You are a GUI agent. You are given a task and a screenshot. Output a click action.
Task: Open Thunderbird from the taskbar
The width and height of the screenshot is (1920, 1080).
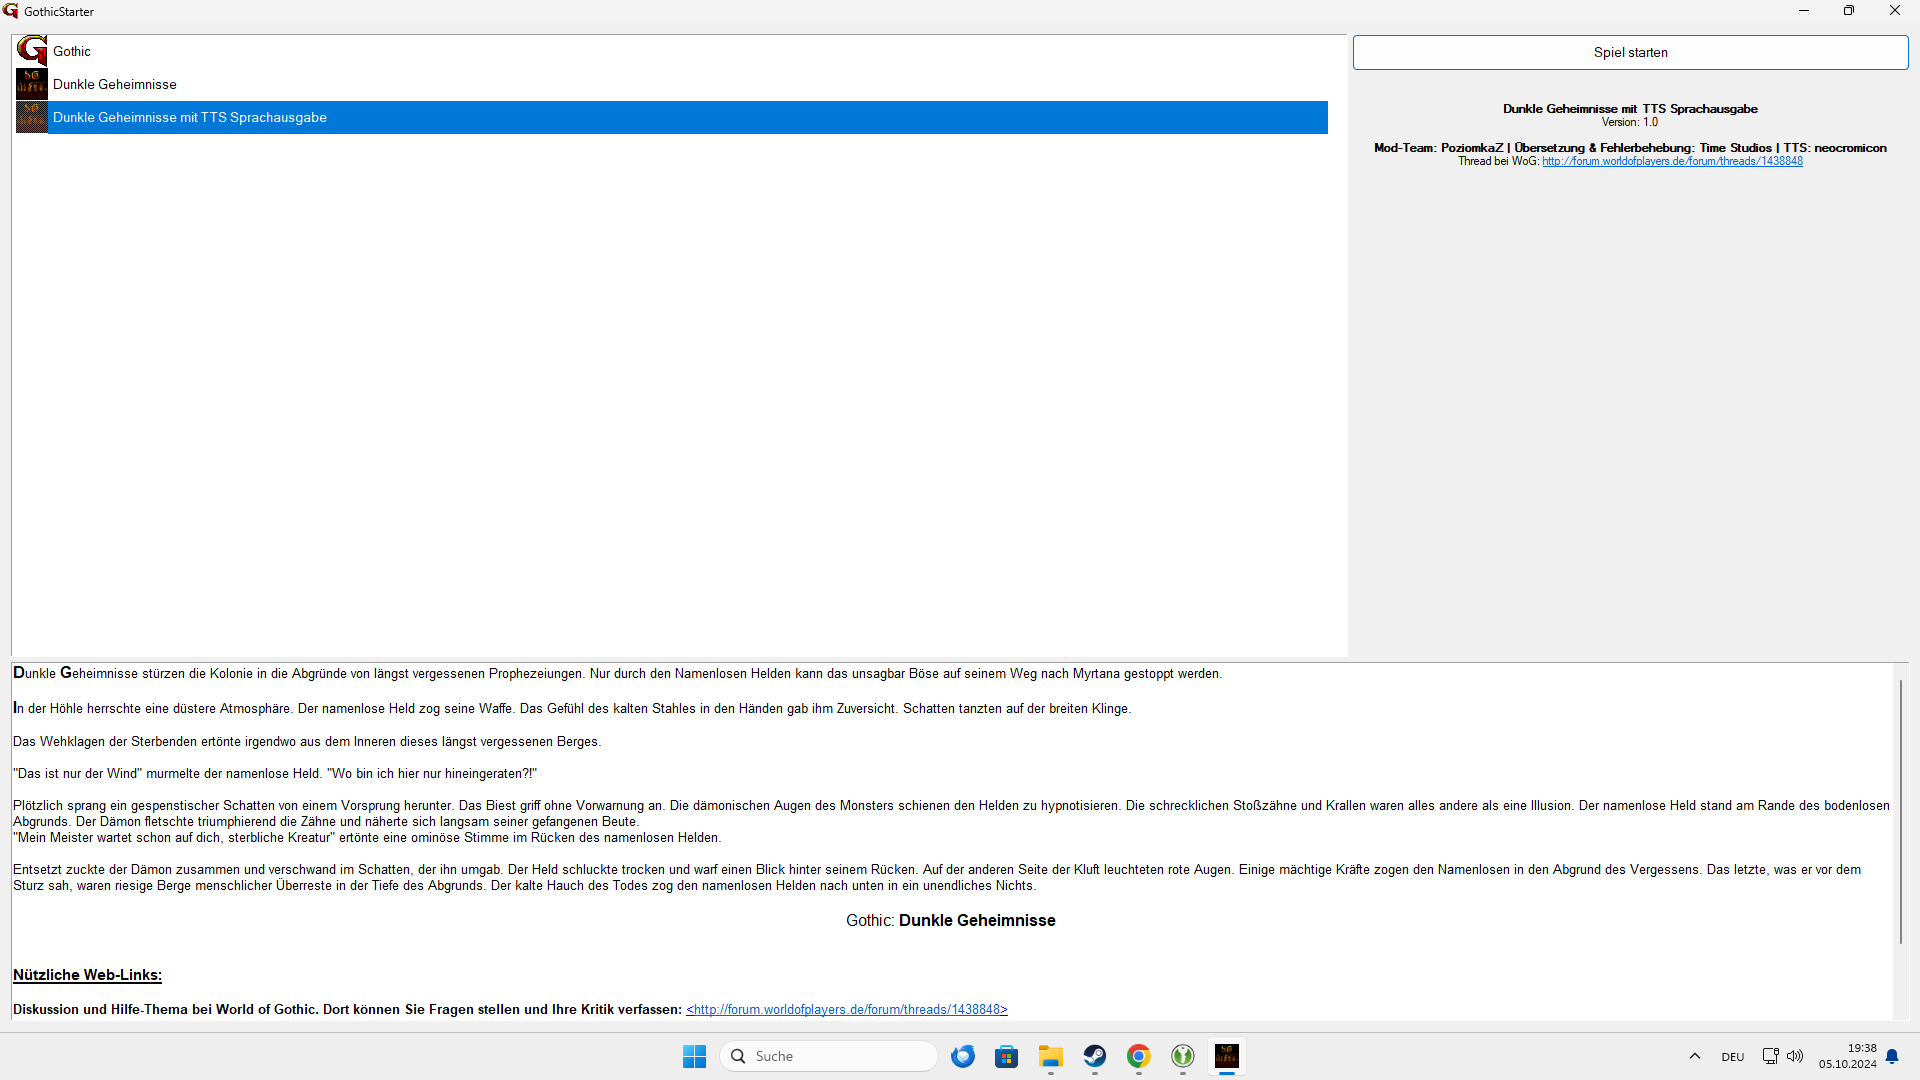(x=963, y=1056)
